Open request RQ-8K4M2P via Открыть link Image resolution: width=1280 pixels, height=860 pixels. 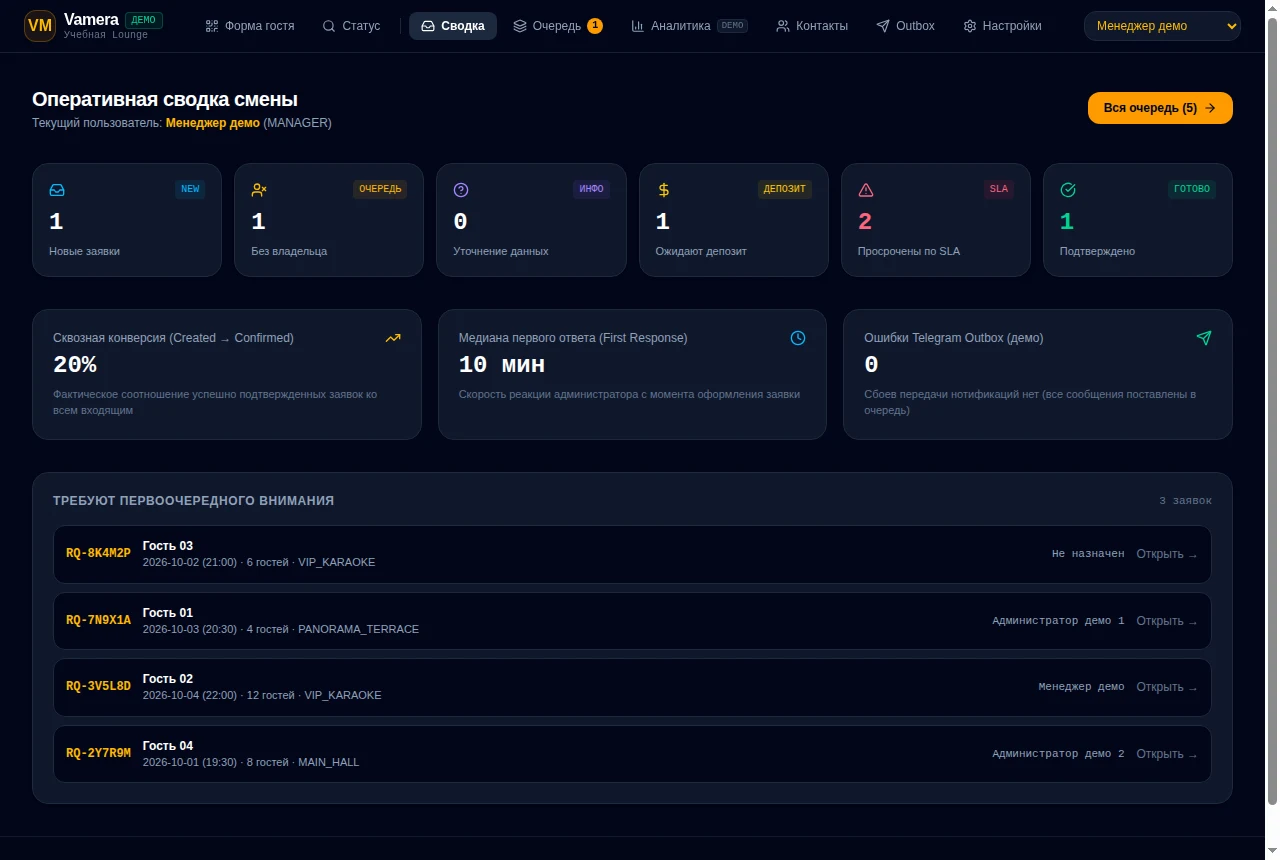coord(1166,554)
